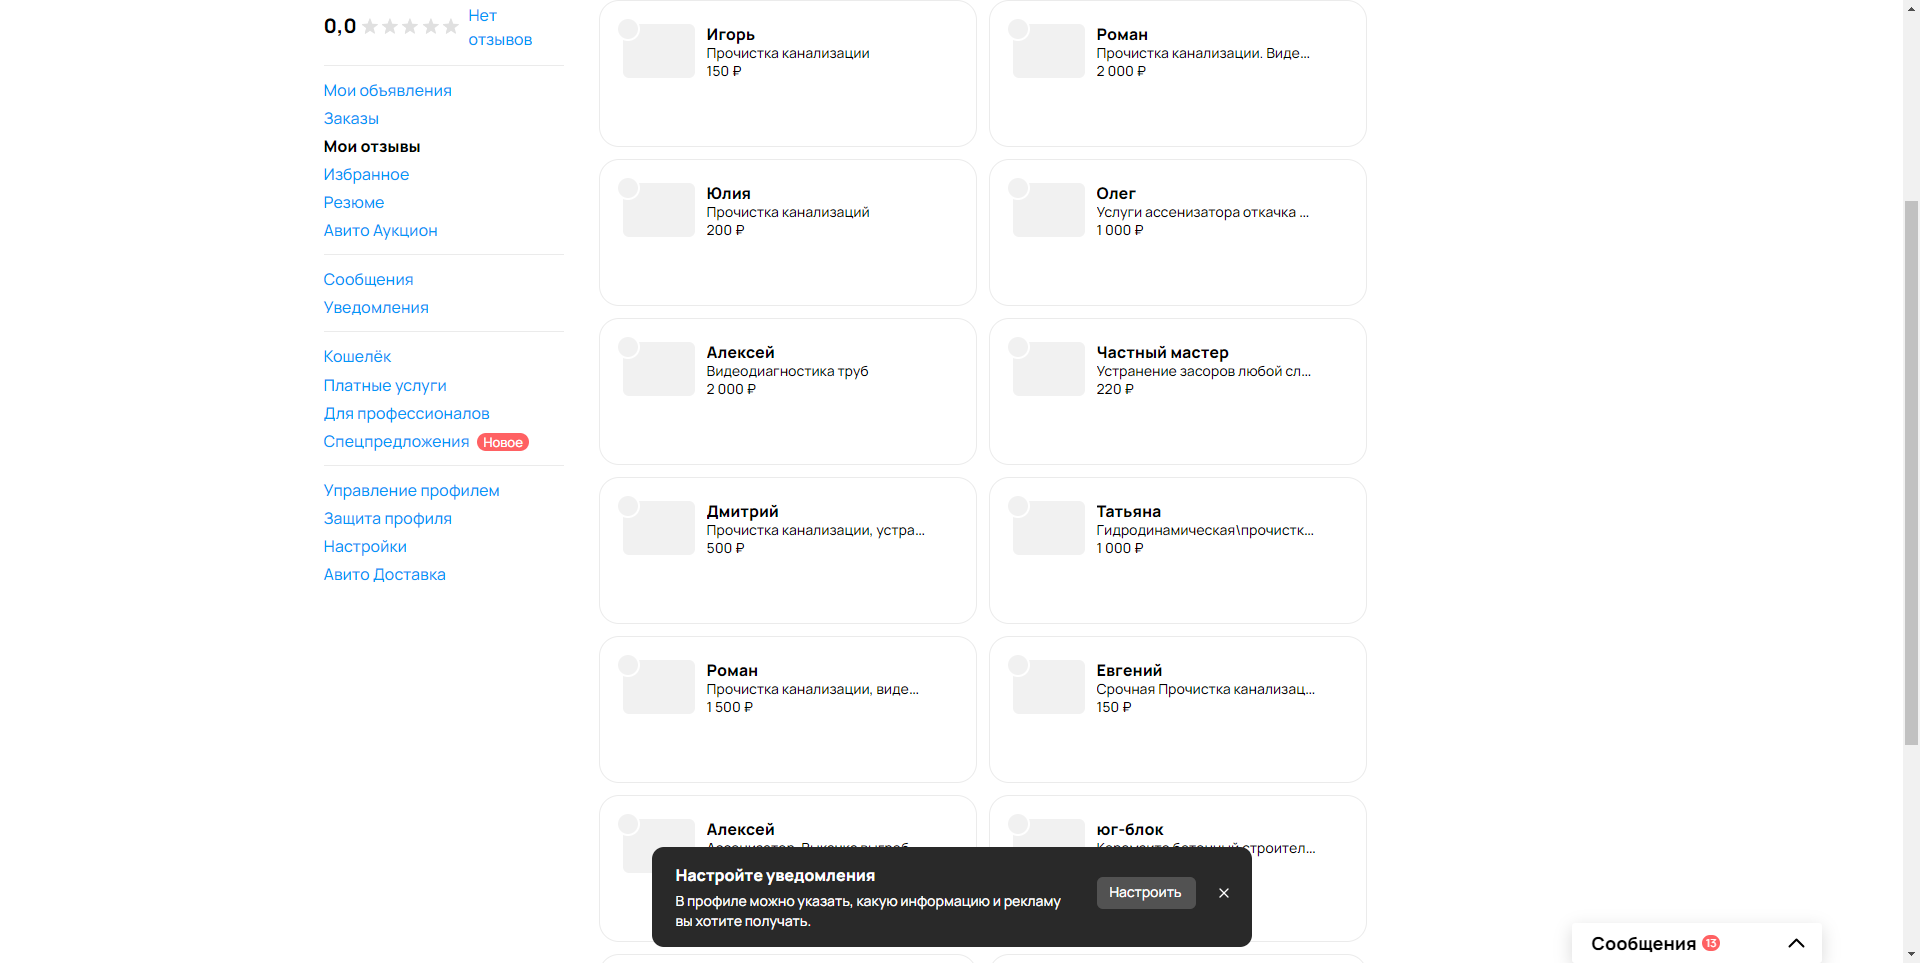1920x963 pixels.
Task: Open Алексей's Видеодиагностика труб thumbnail
Action: pos(659,369)
